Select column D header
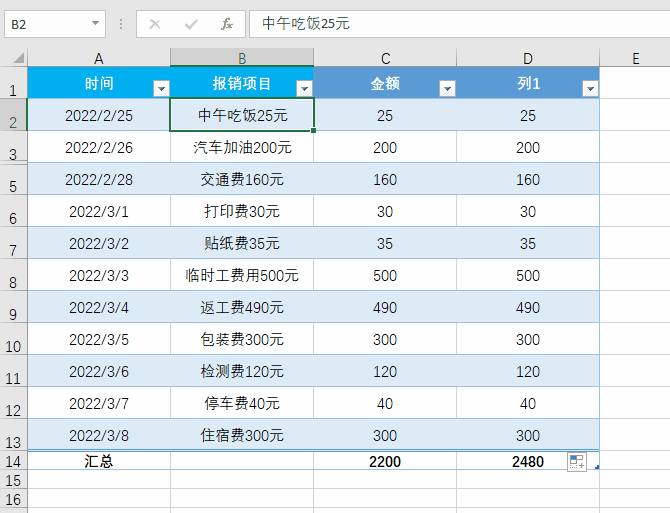Screen dimensions: 670x513 click(x=528, y=58)
